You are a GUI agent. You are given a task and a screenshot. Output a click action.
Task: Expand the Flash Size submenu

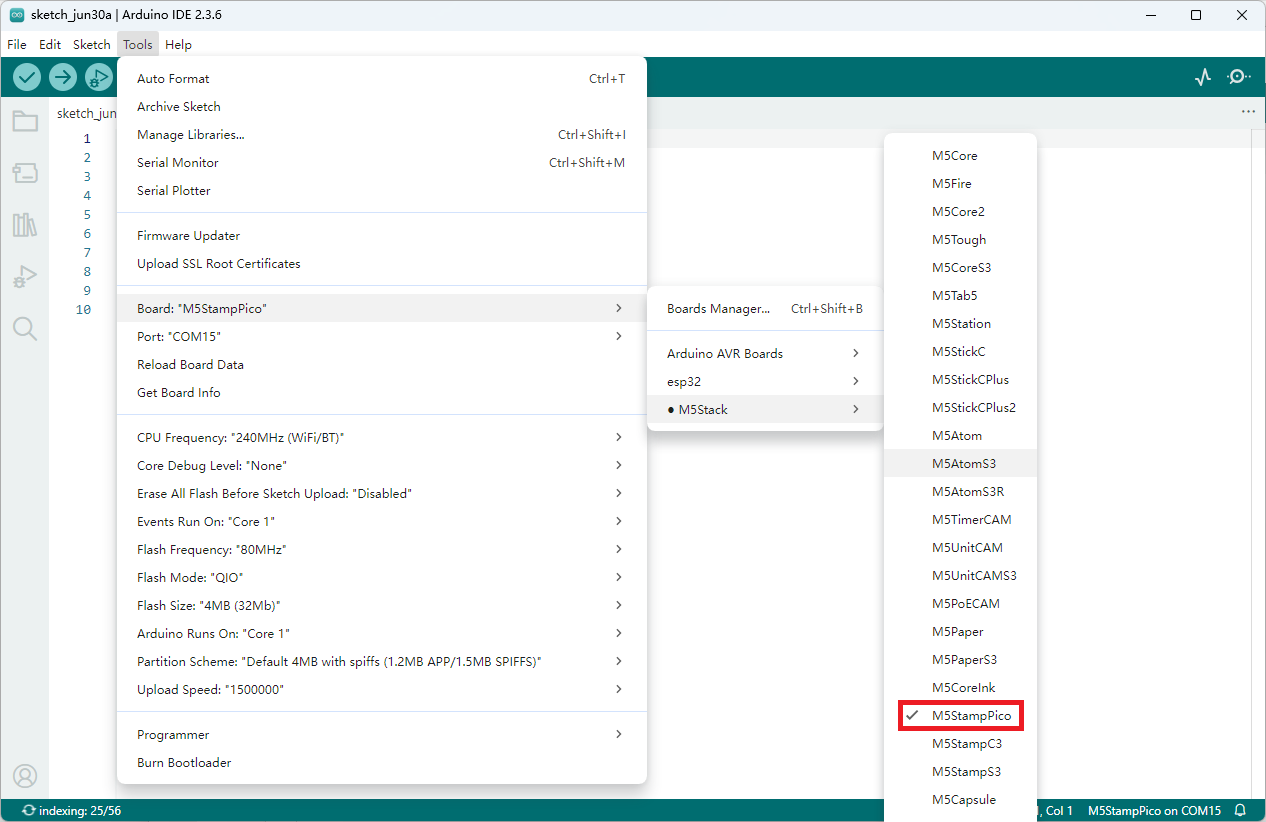point(382,605)
